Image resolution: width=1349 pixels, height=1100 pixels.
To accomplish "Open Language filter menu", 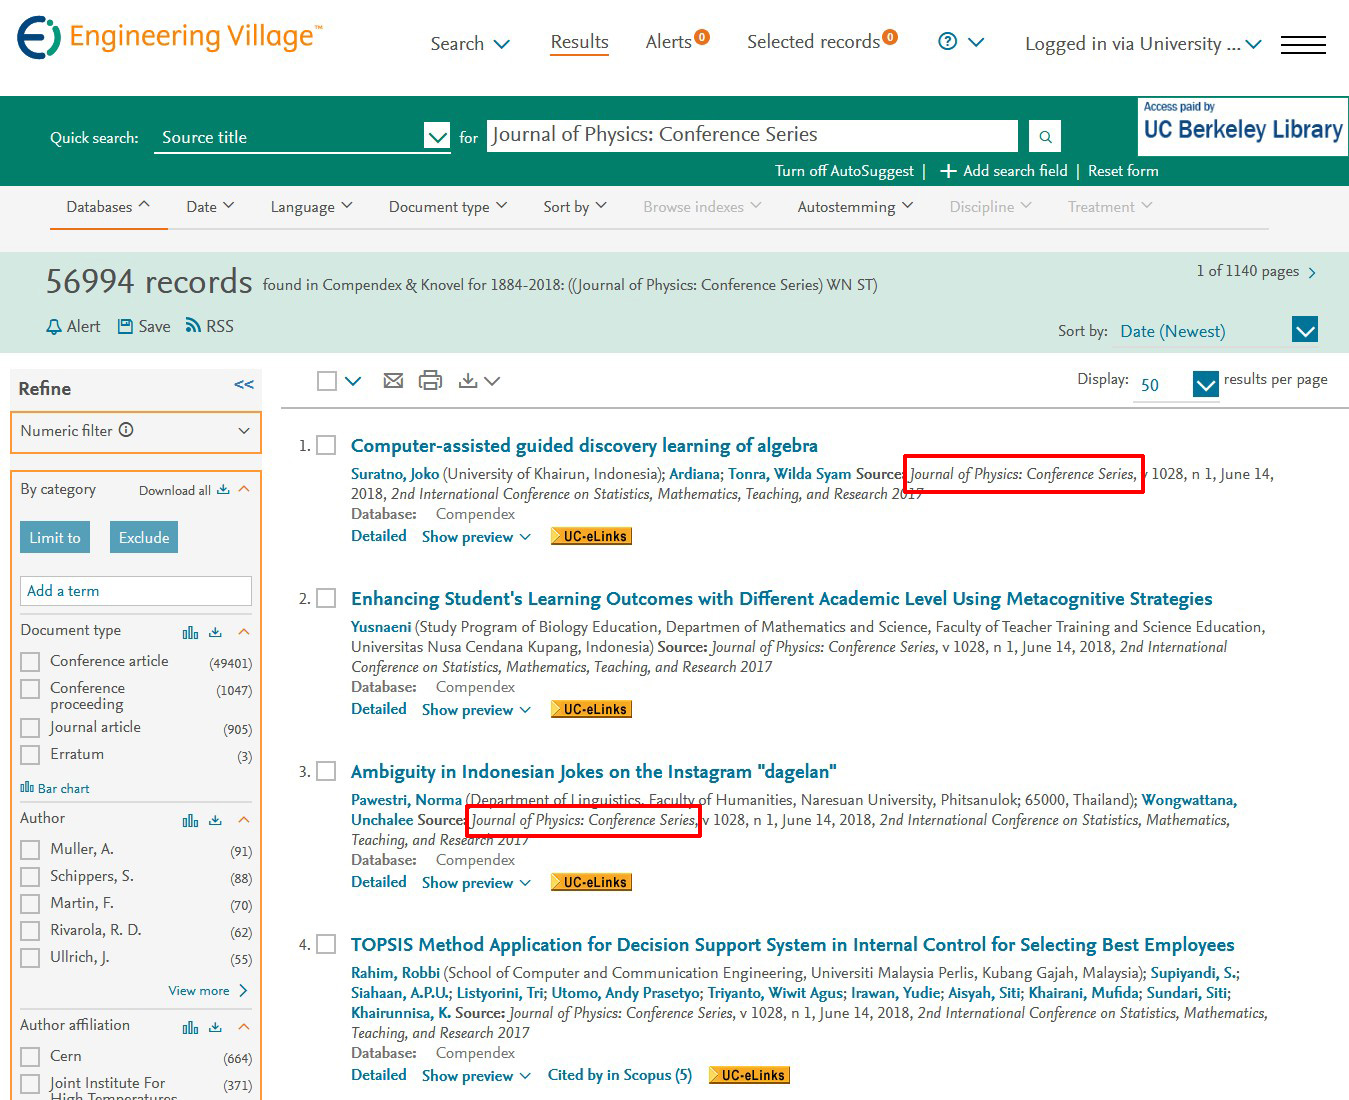I will pos(311,207).
